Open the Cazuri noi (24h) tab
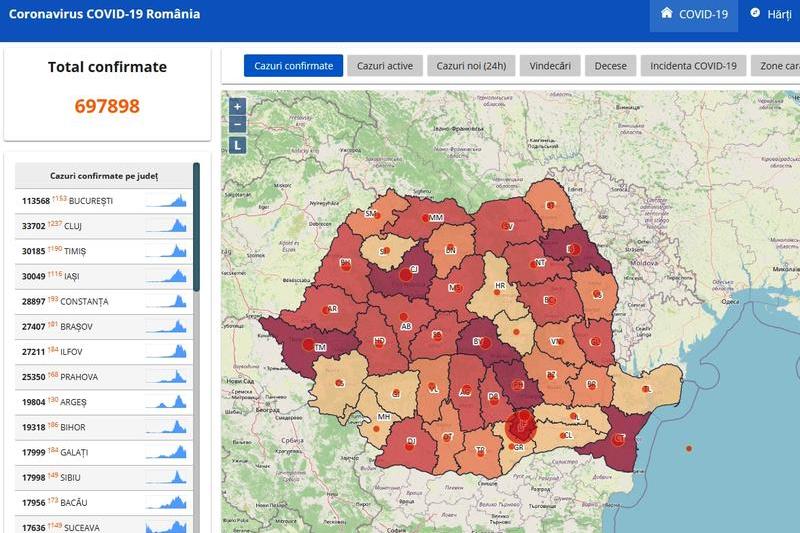 coord(470,66)
